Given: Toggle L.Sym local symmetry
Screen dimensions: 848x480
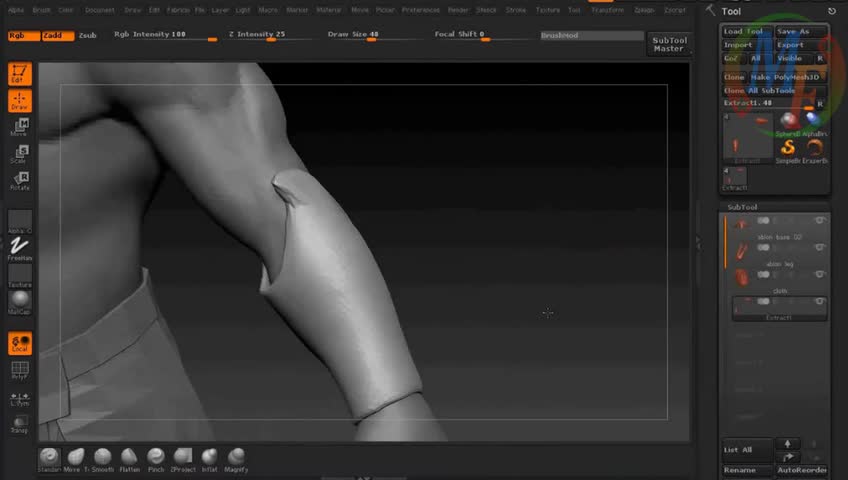Looking at the screenshot, I should coord(19,399).
